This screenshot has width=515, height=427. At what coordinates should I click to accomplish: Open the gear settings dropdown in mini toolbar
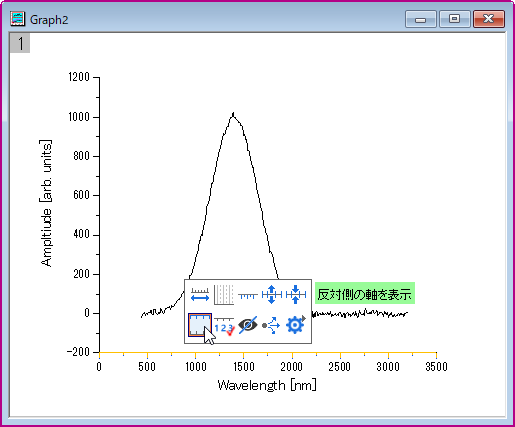click(x=296, y=325)
